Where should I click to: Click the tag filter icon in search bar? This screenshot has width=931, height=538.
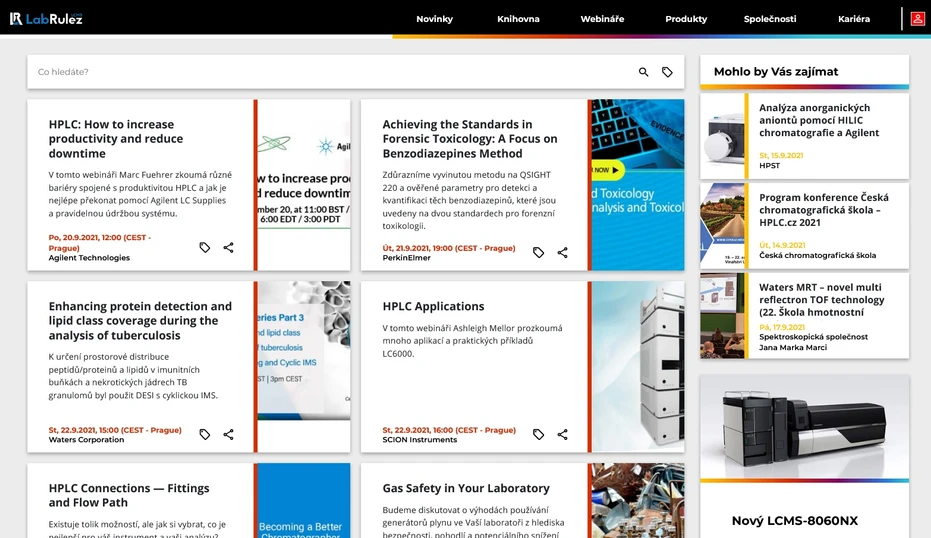click(667, 72)
